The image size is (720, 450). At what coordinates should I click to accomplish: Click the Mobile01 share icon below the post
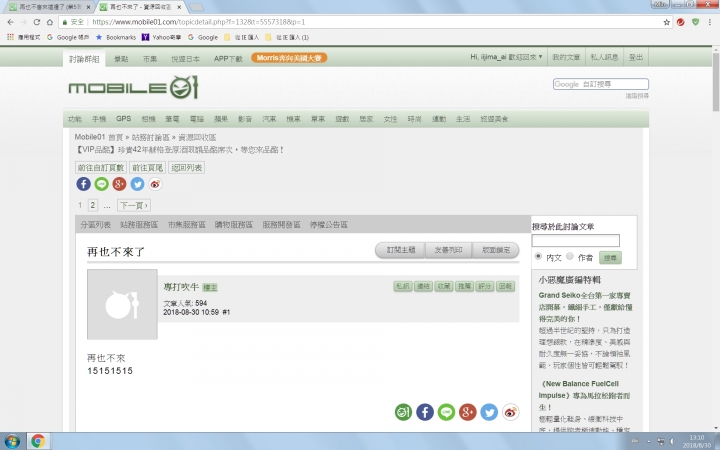[403, 412]
